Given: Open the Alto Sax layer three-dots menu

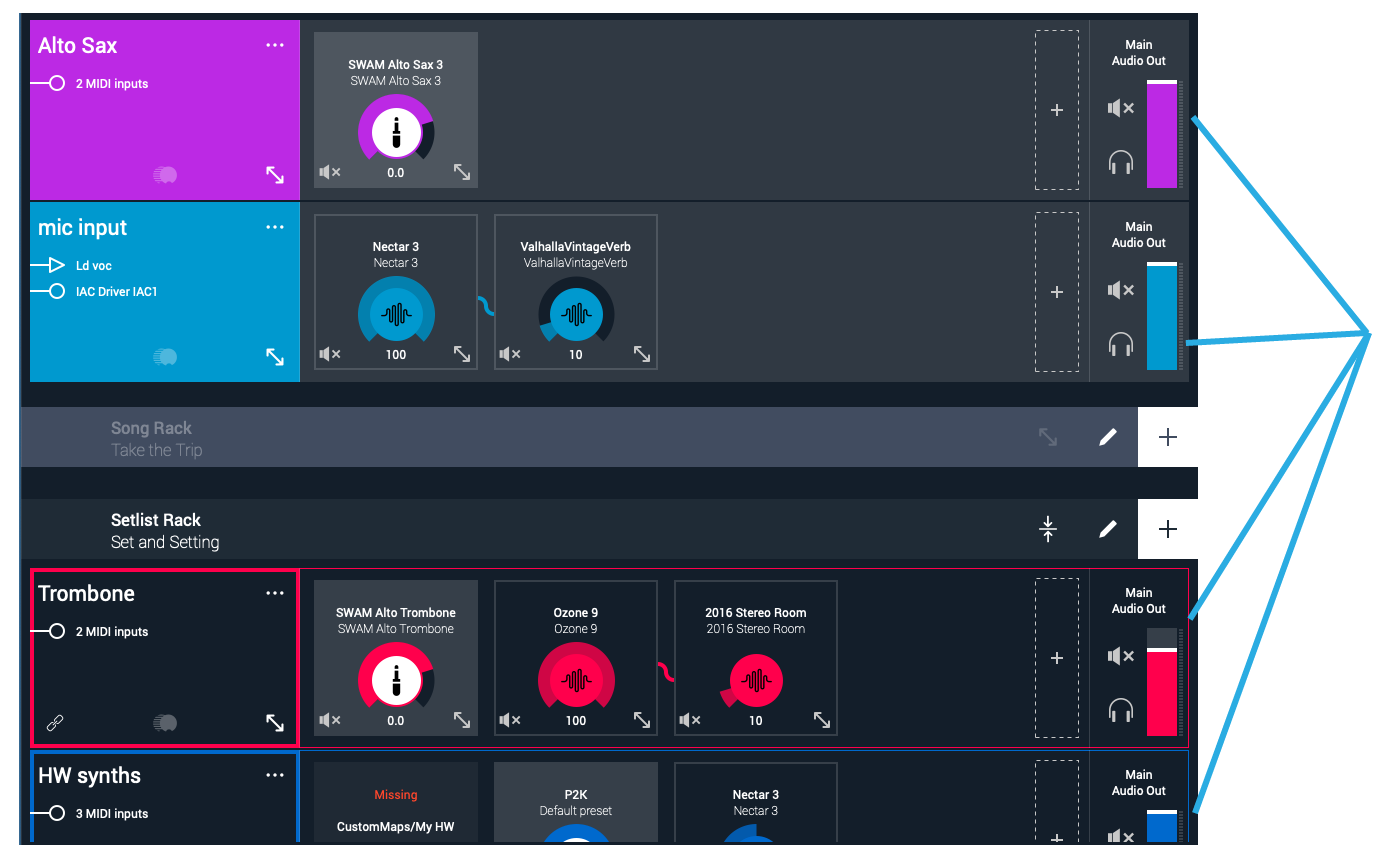Looking at the screenshot, I should pyautogui.click(x=275, y=45).
